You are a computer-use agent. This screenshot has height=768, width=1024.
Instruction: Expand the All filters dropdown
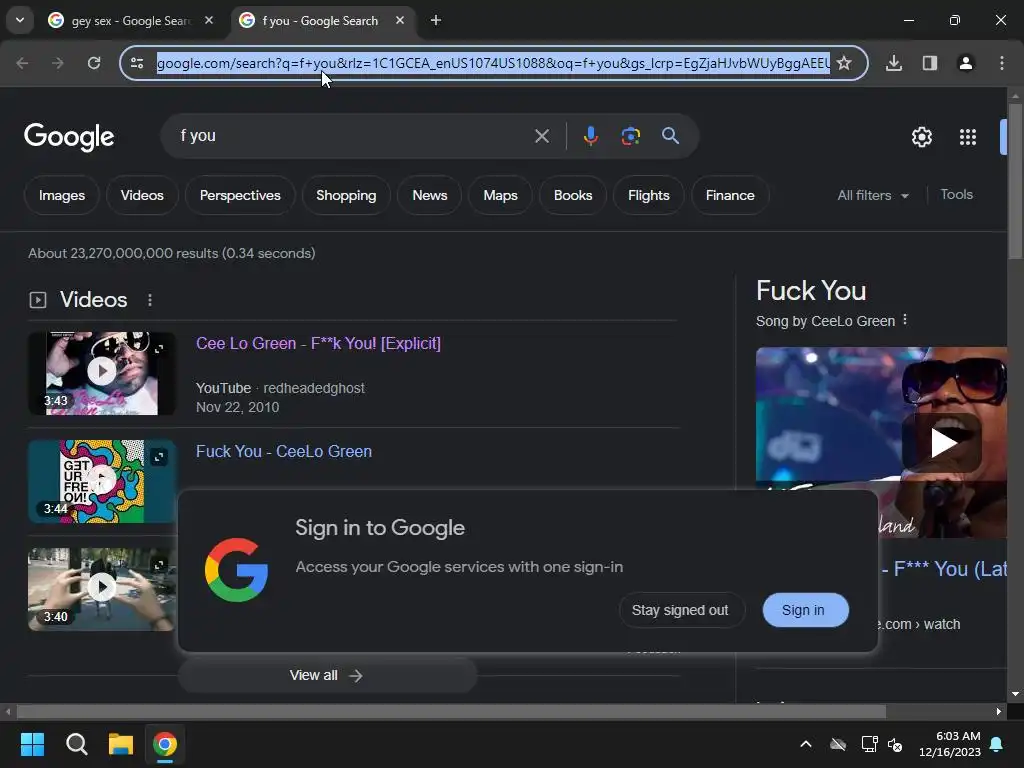pos(873,195)
